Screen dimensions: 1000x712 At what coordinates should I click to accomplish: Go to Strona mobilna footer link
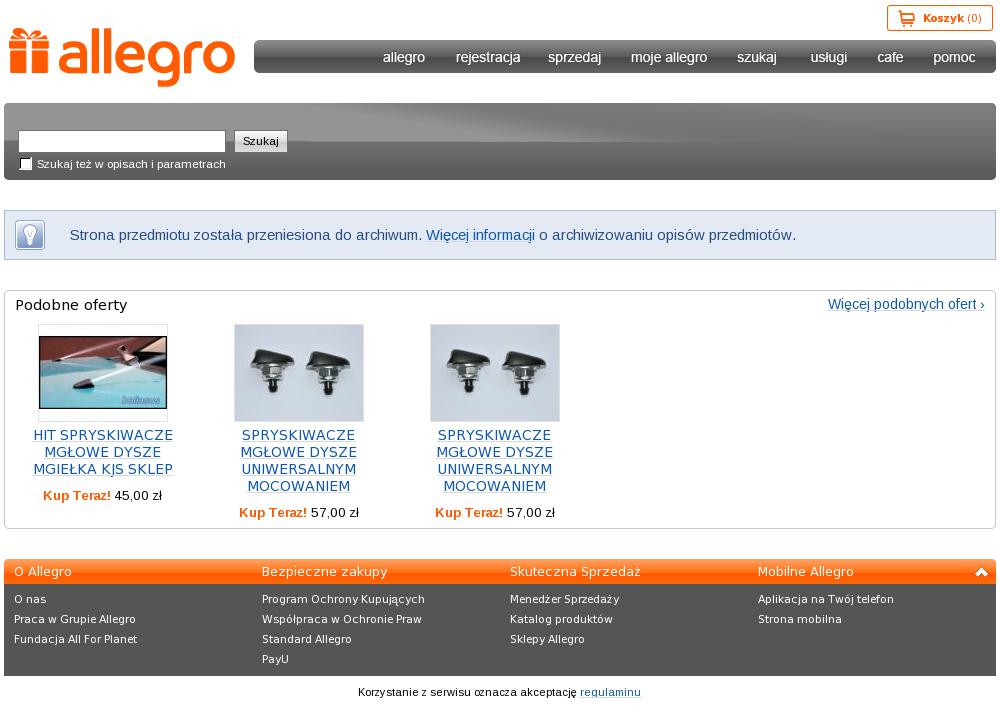pos(800,619)
